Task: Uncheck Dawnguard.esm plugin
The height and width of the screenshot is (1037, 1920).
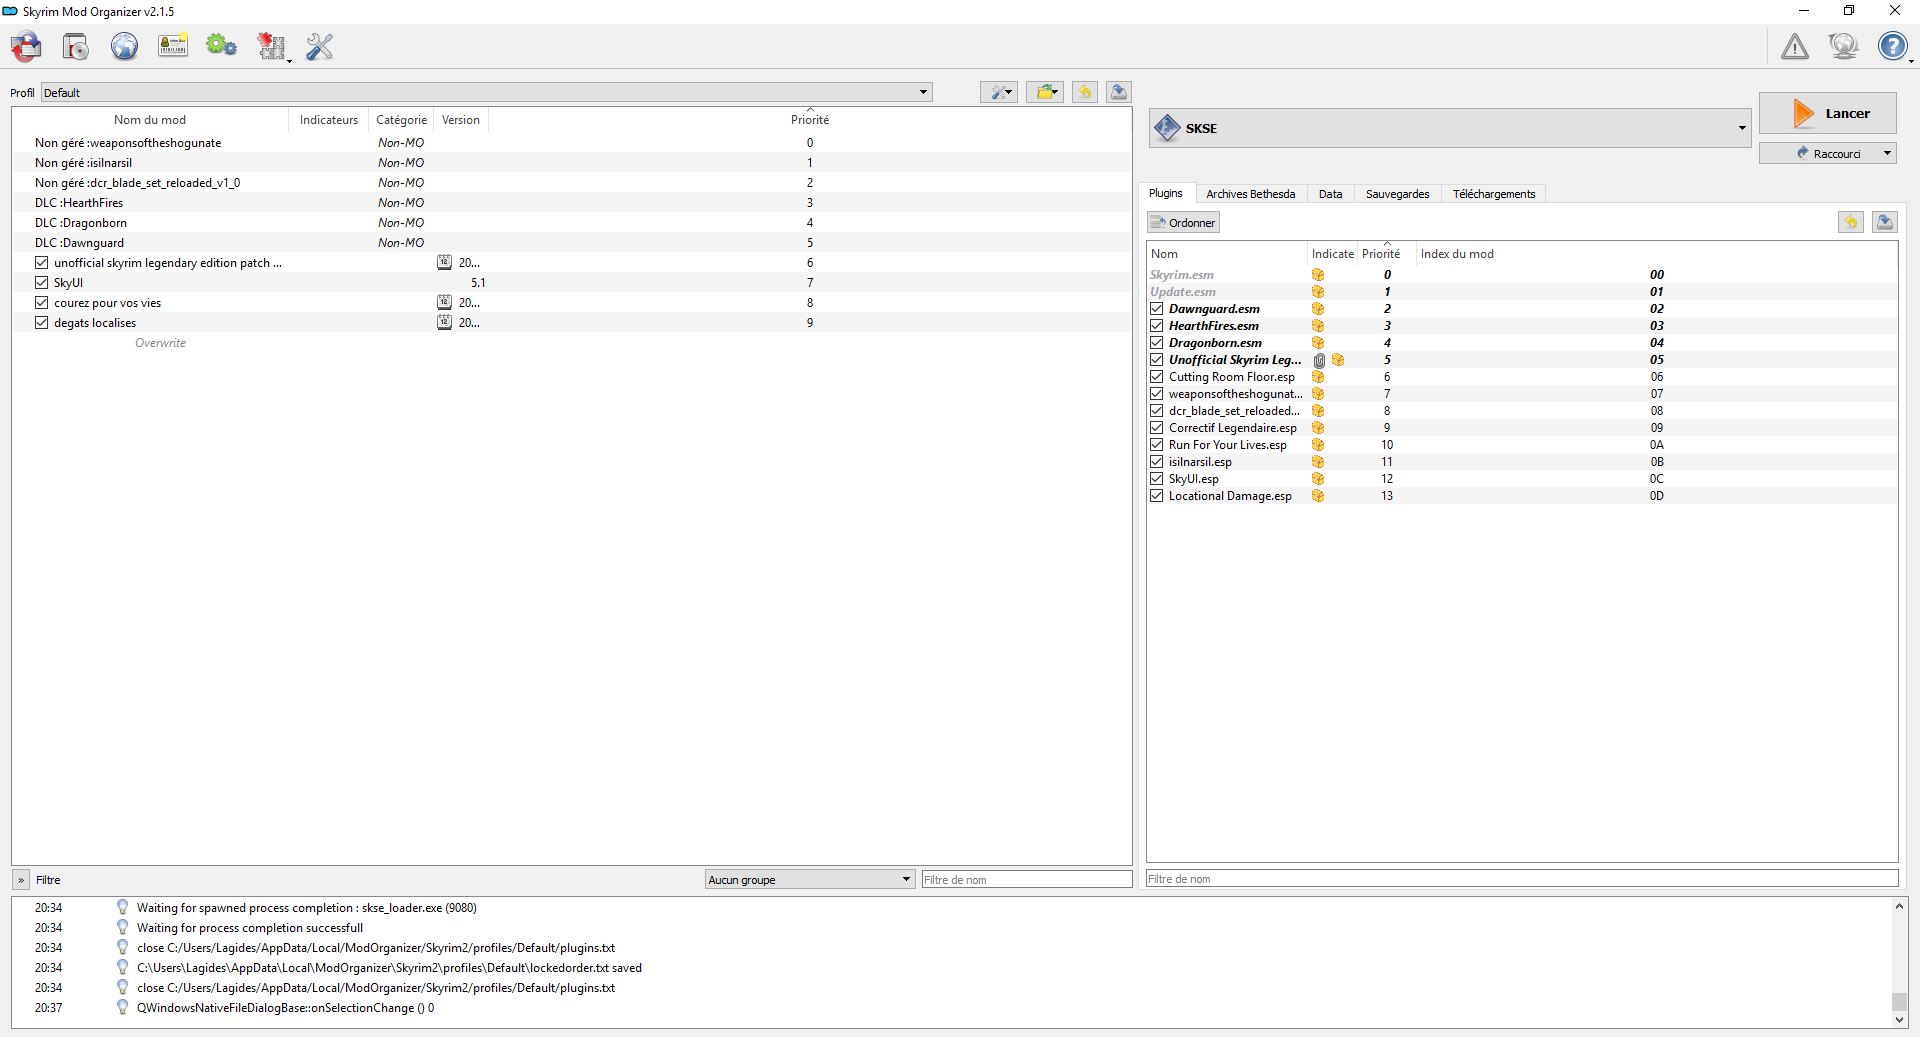Action: (1157, 309)
